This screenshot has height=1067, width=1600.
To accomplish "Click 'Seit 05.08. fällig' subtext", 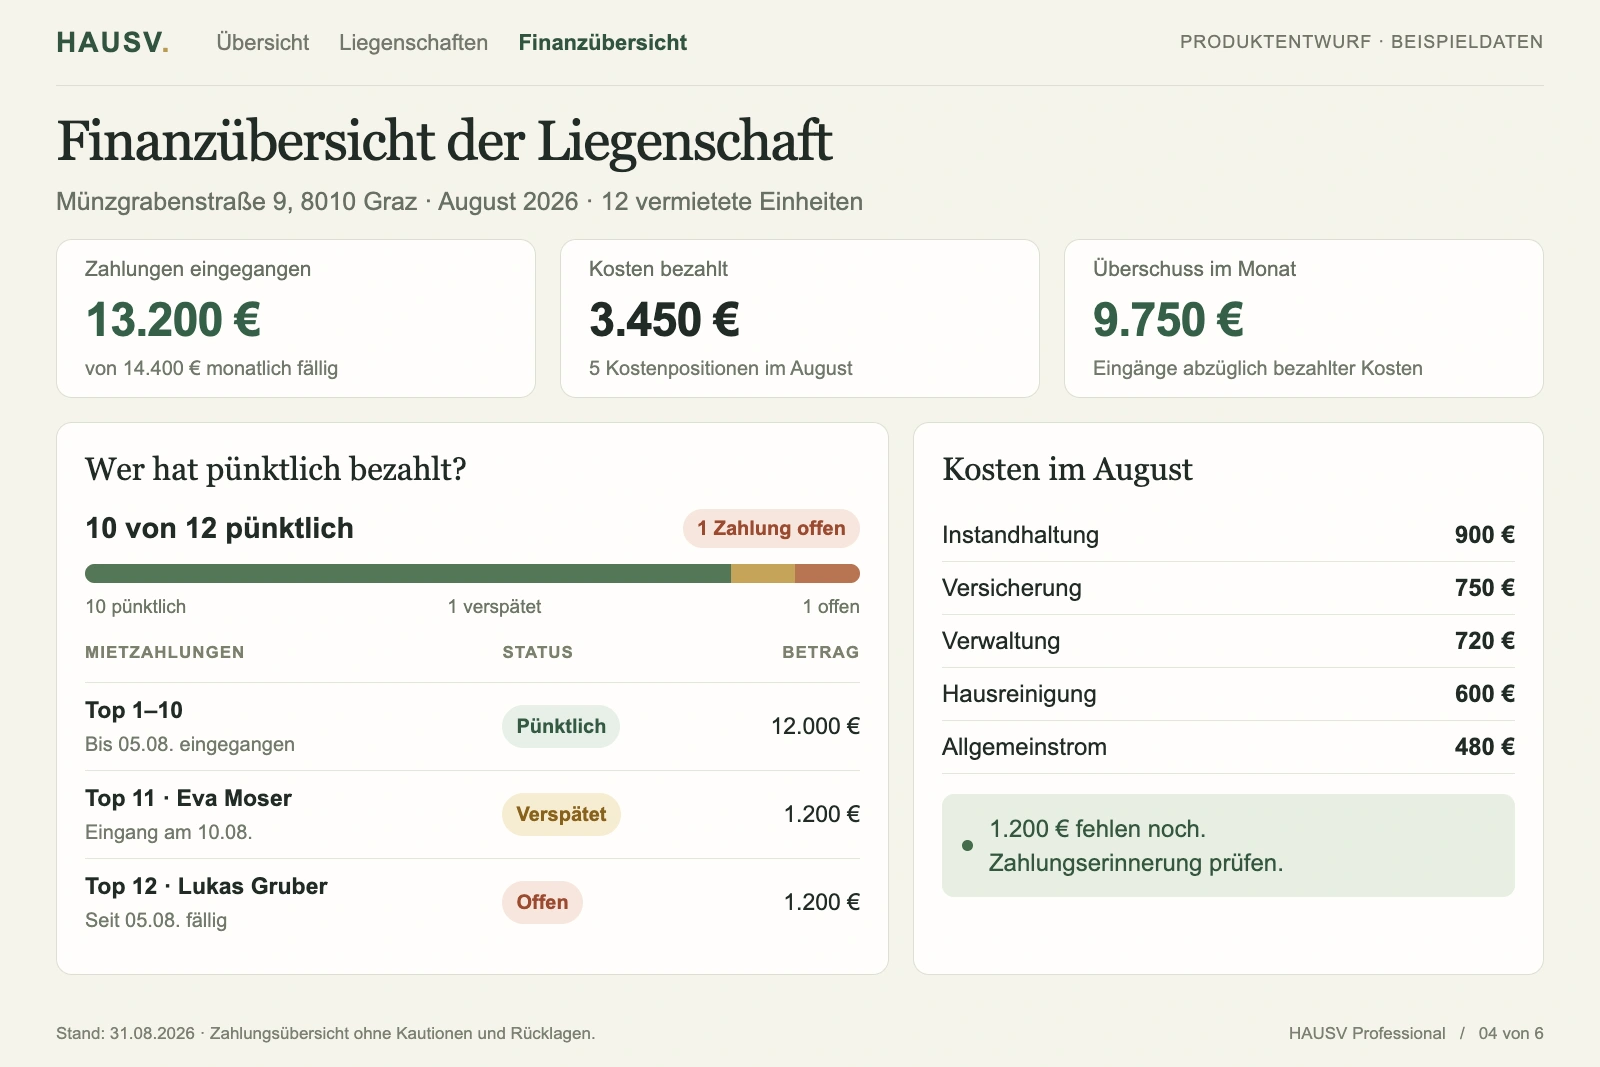I will click(156, 920).
